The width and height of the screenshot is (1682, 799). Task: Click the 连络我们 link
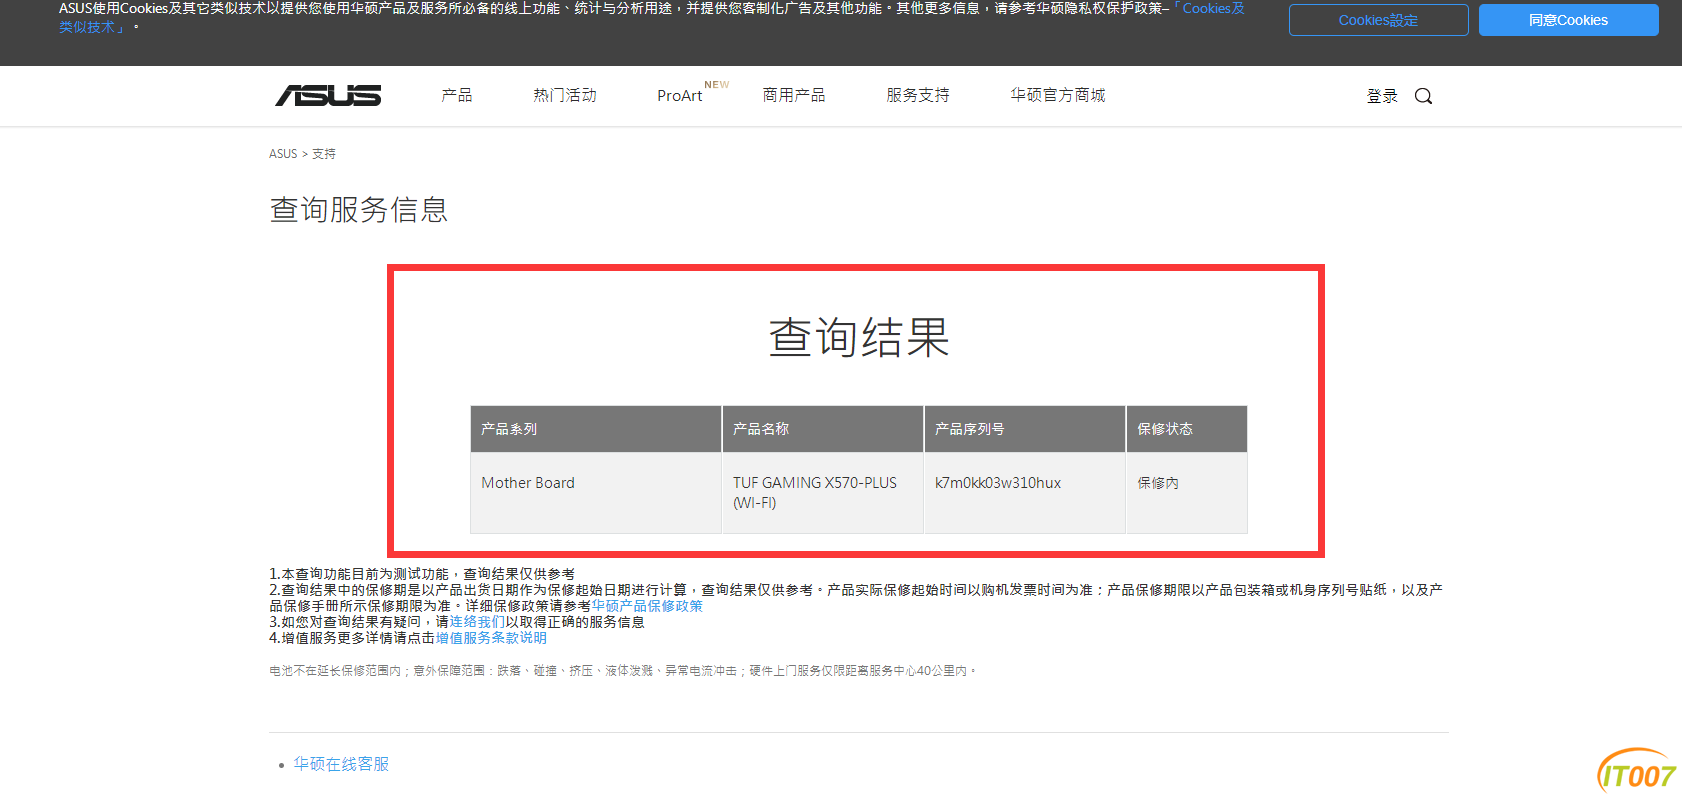[x=477, y=622]
